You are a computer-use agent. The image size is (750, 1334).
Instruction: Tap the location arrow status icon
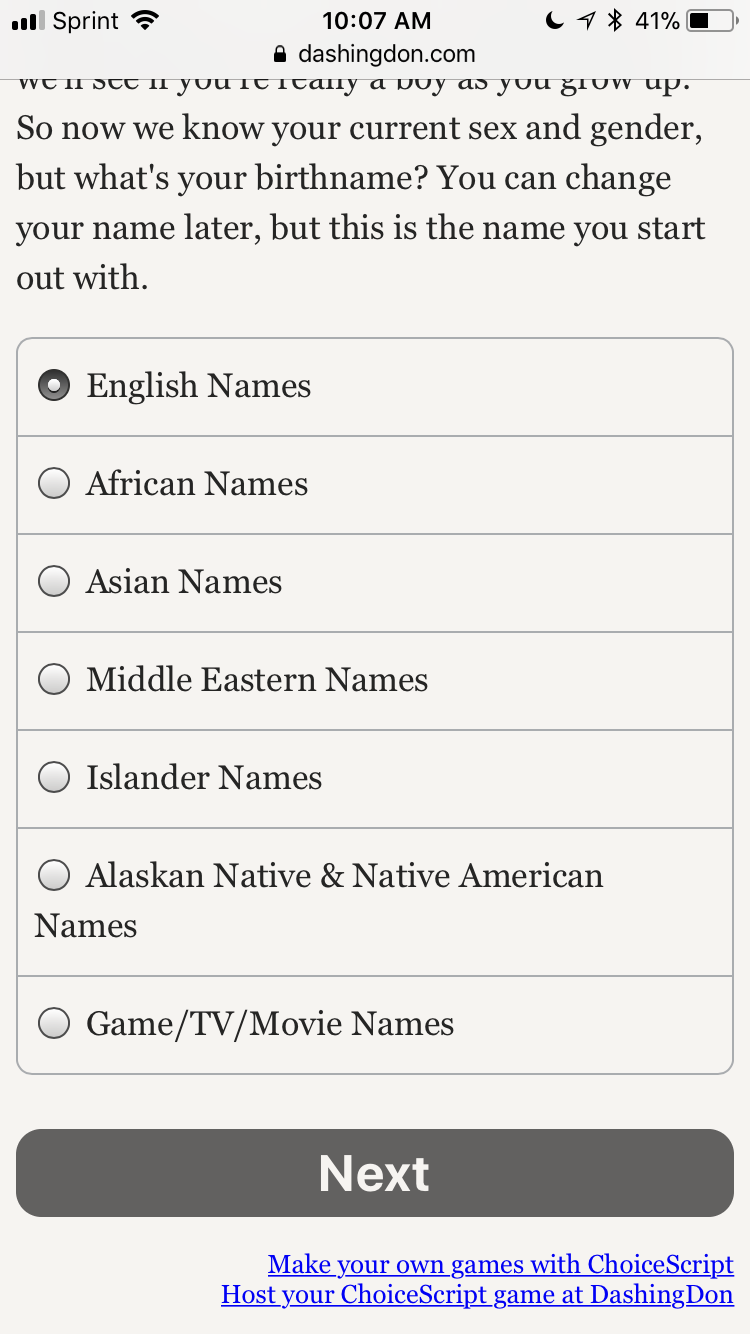click(585, 20)
